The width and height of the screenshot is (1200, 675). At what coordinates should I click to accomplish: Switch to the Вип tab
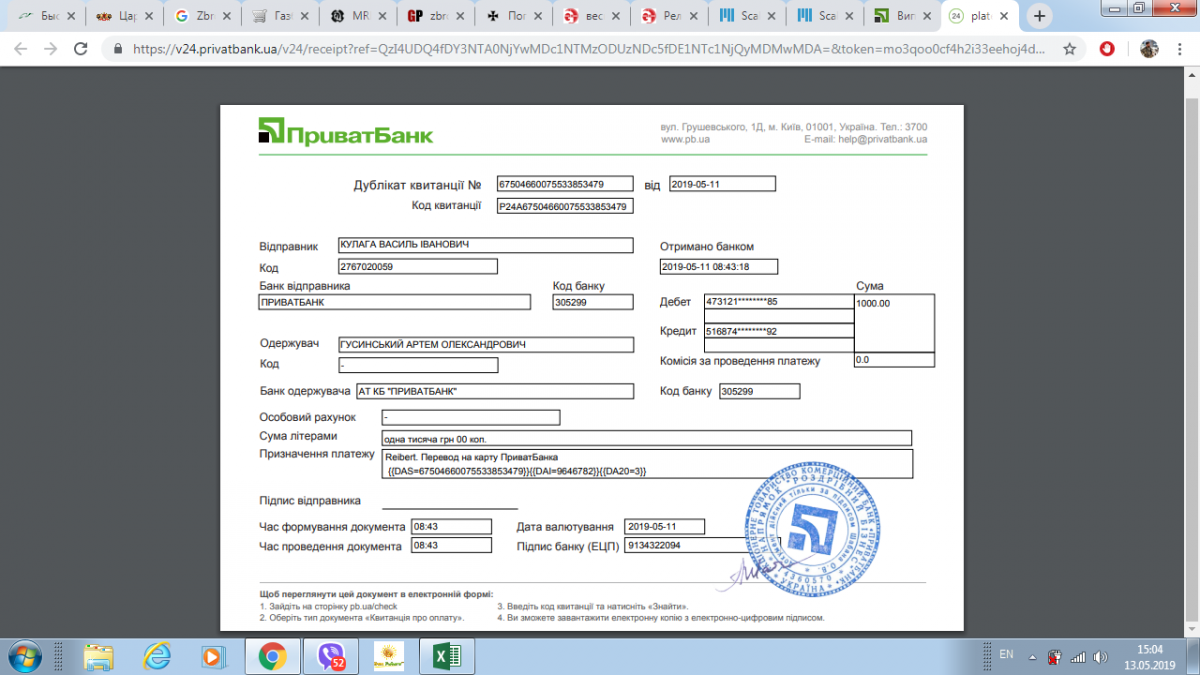(899, 16)
